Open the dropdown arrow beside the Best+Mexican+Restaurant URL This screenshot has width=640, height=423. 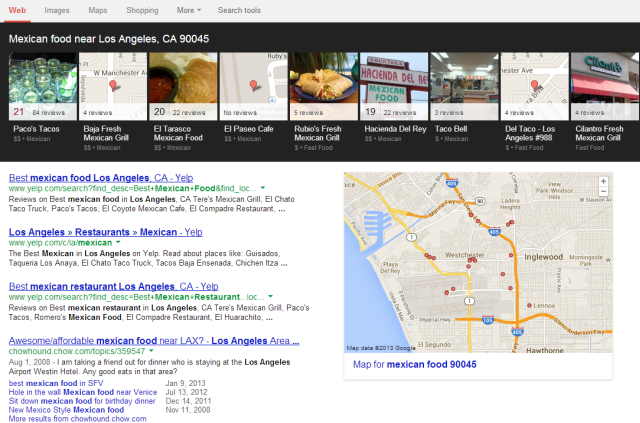coord(270,296)
